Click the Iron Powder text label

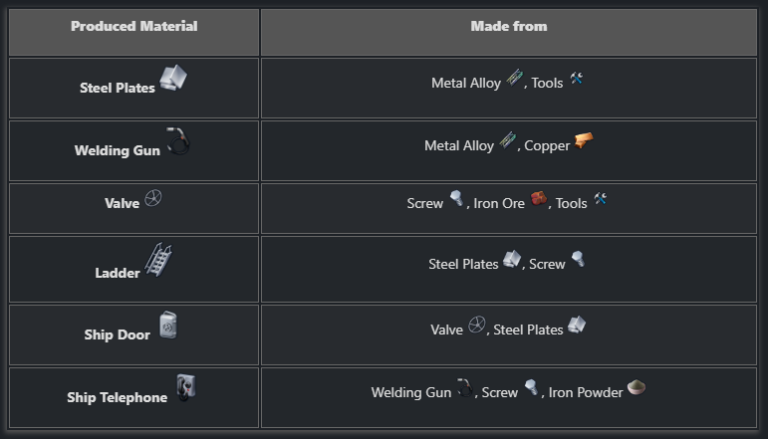tap(585, 393)
